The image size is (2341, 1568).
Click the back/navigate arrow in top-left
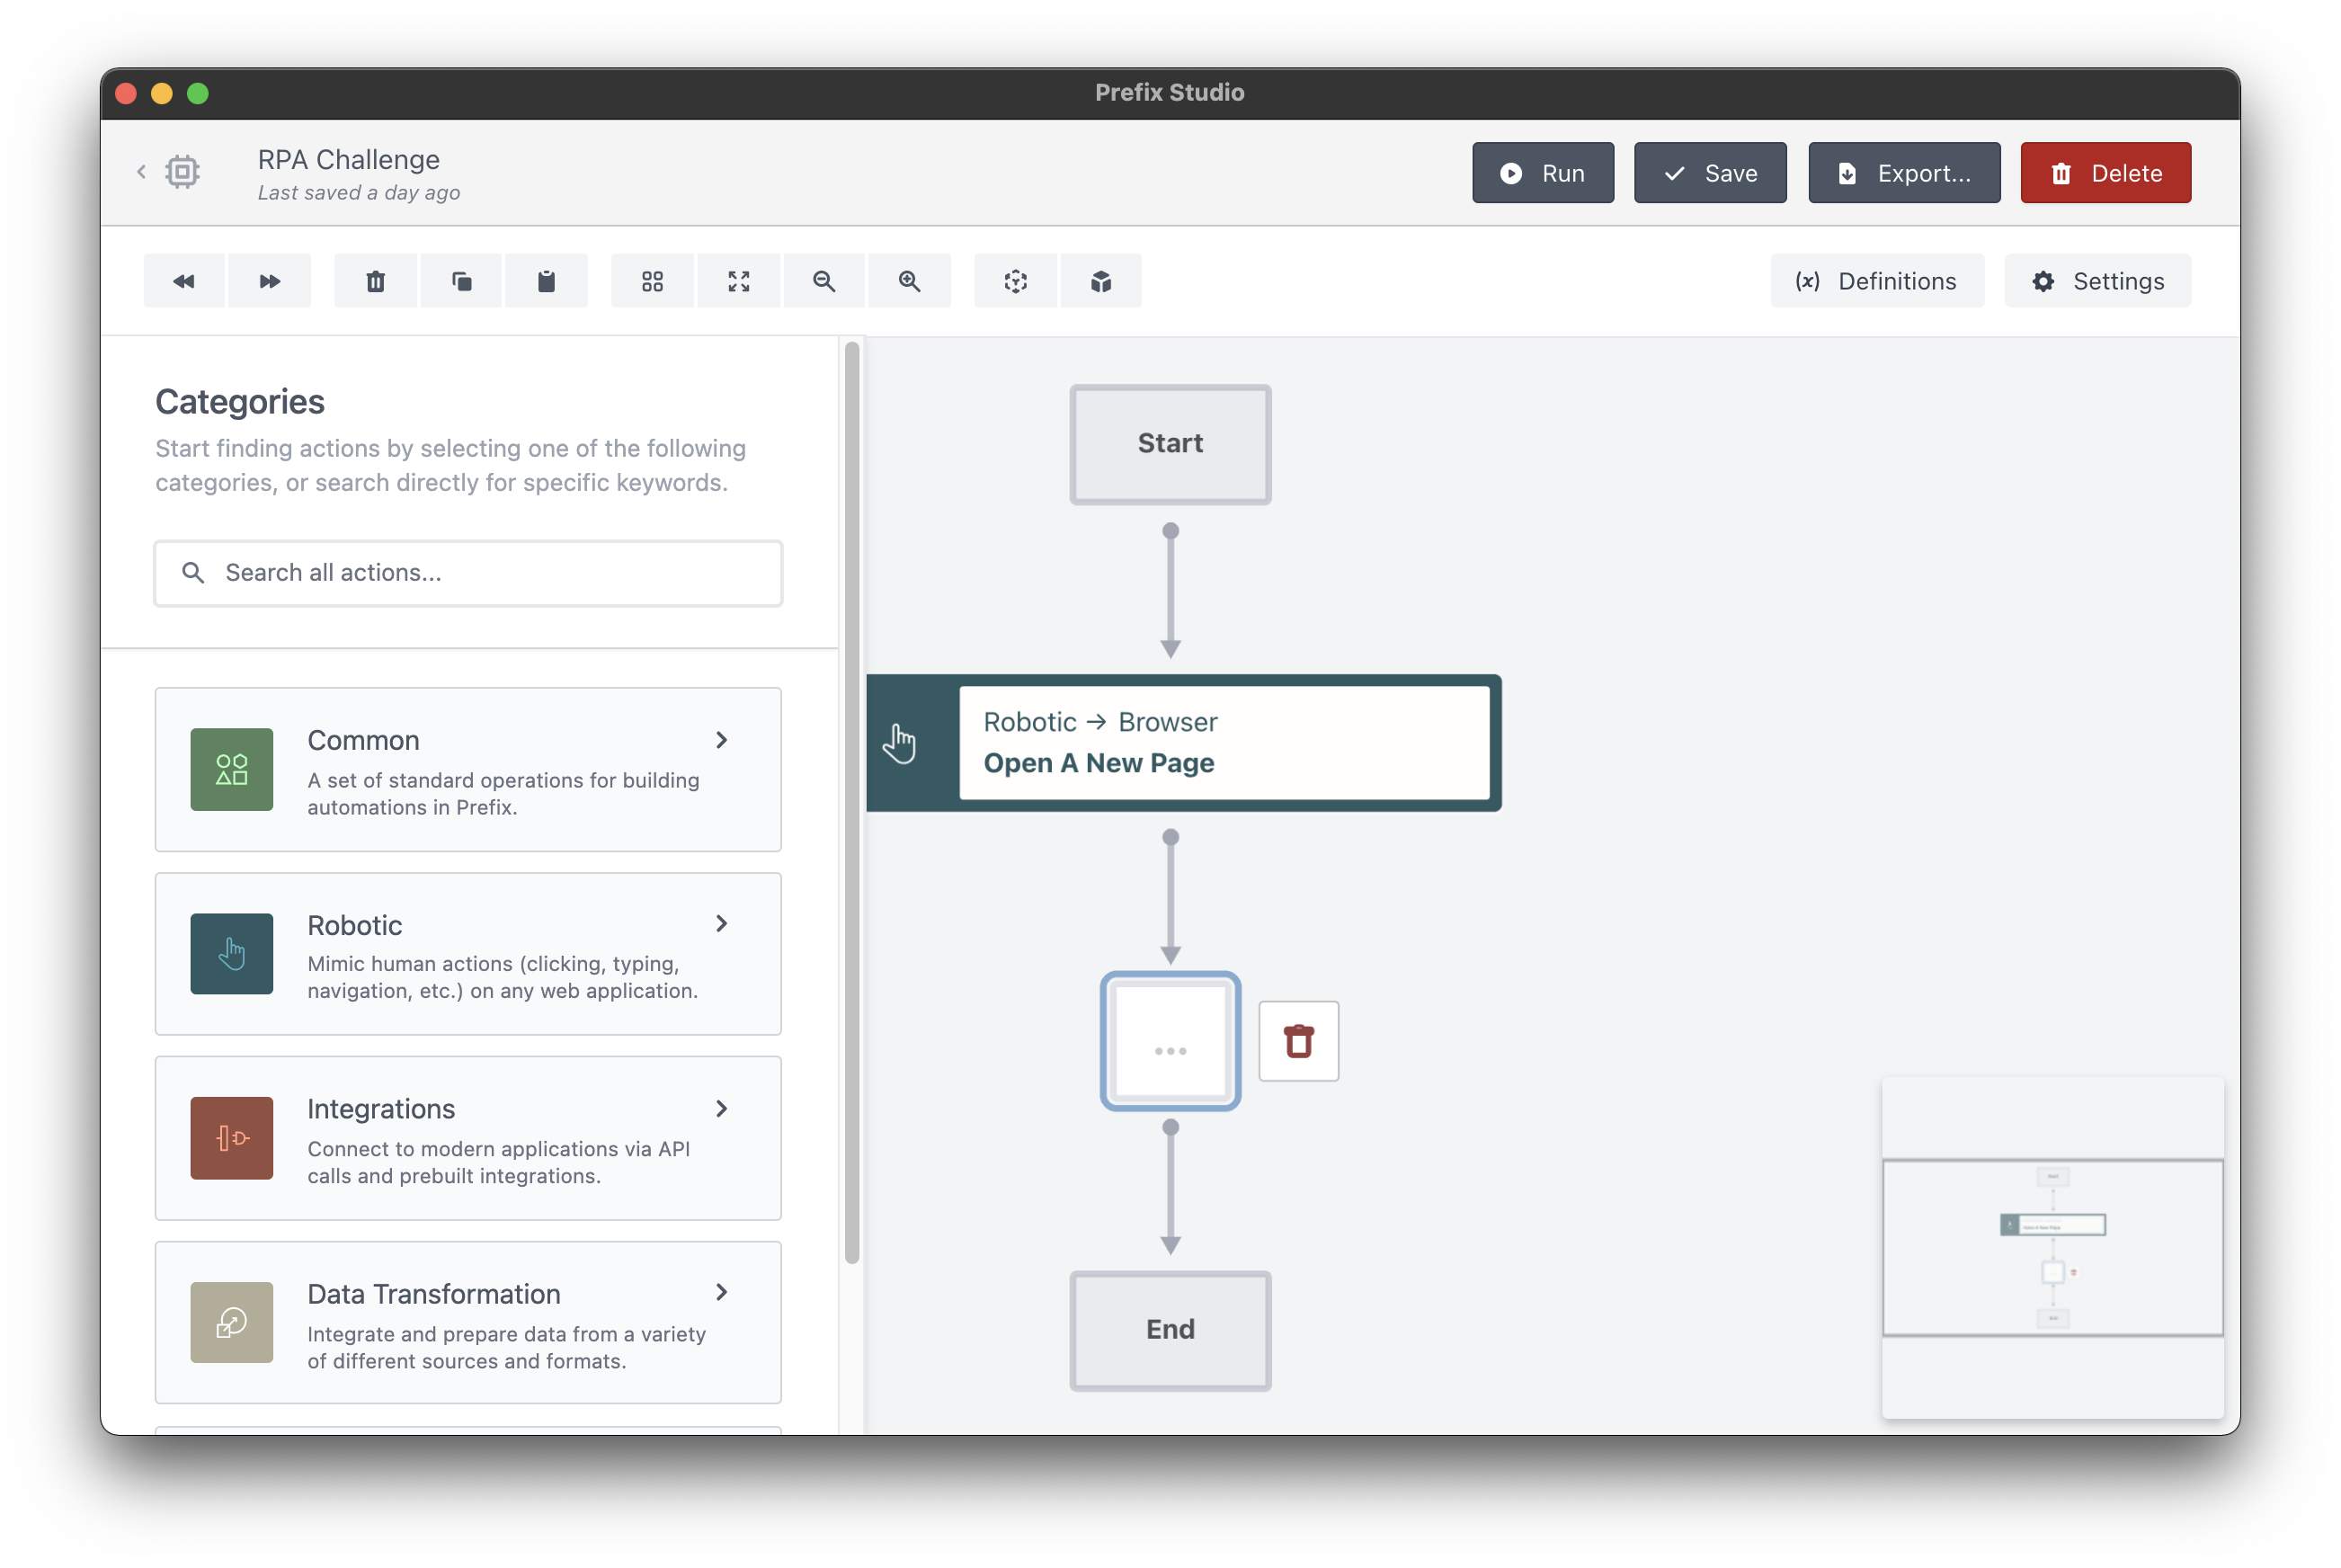pos(138,172)
